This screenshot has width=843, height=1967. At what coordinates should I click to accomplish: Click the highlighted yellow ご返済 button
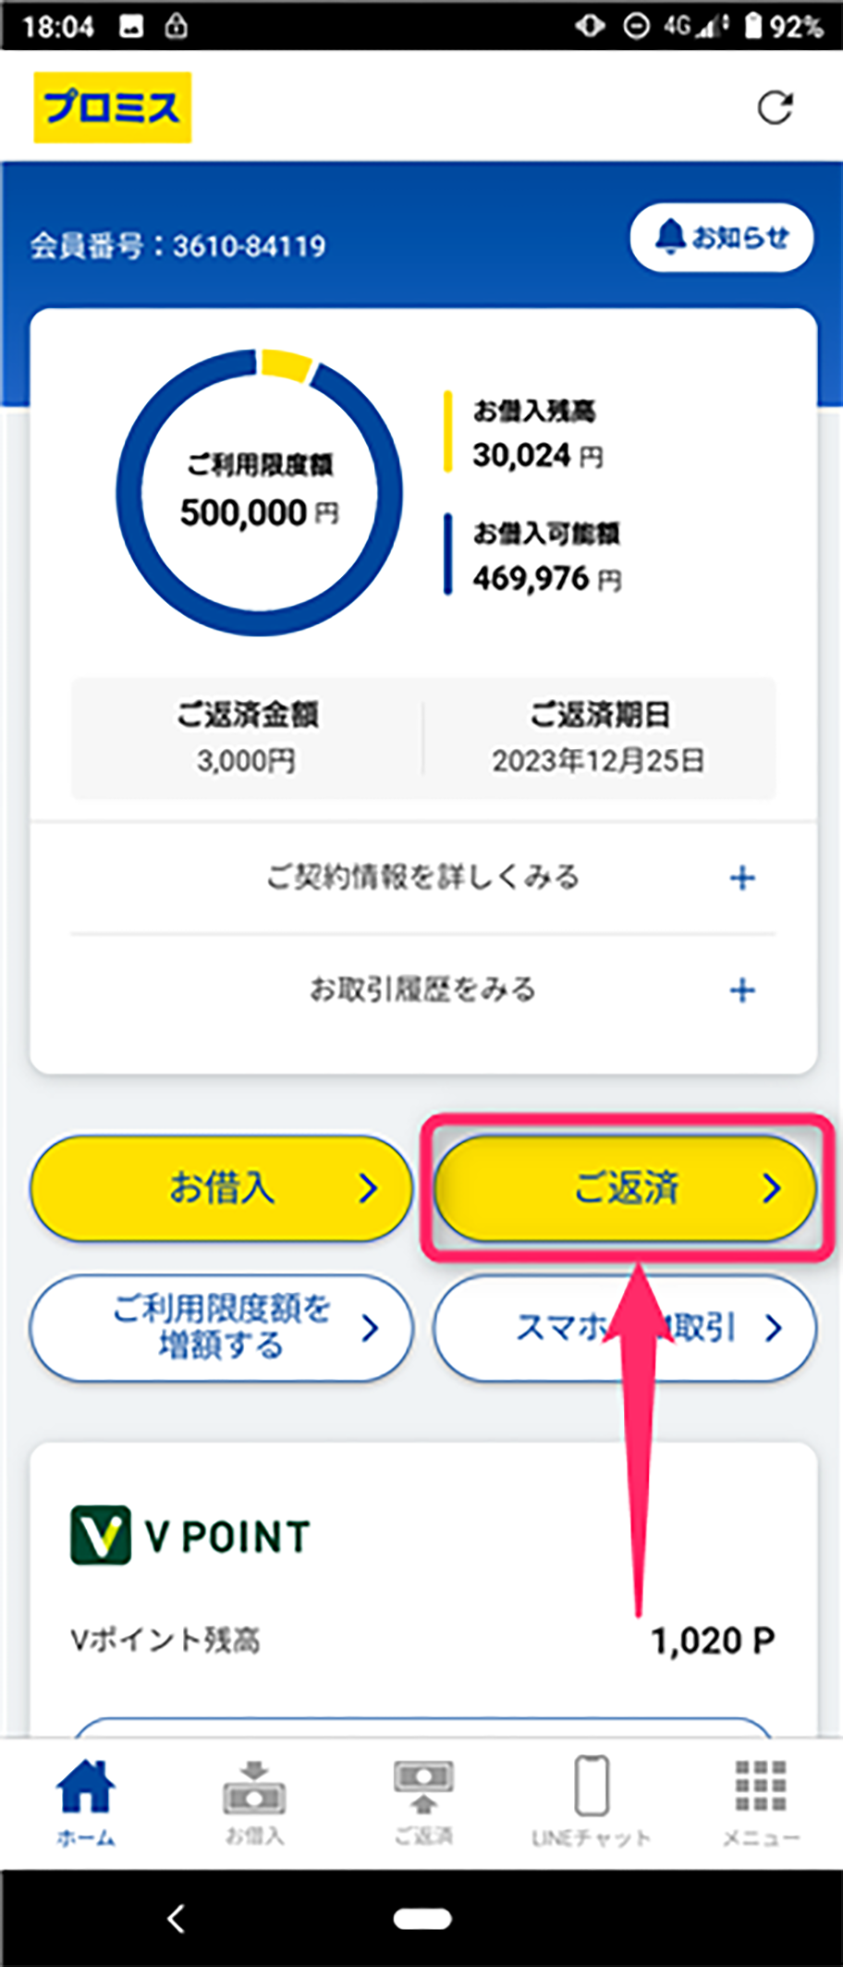click(x=625, y=1188)
